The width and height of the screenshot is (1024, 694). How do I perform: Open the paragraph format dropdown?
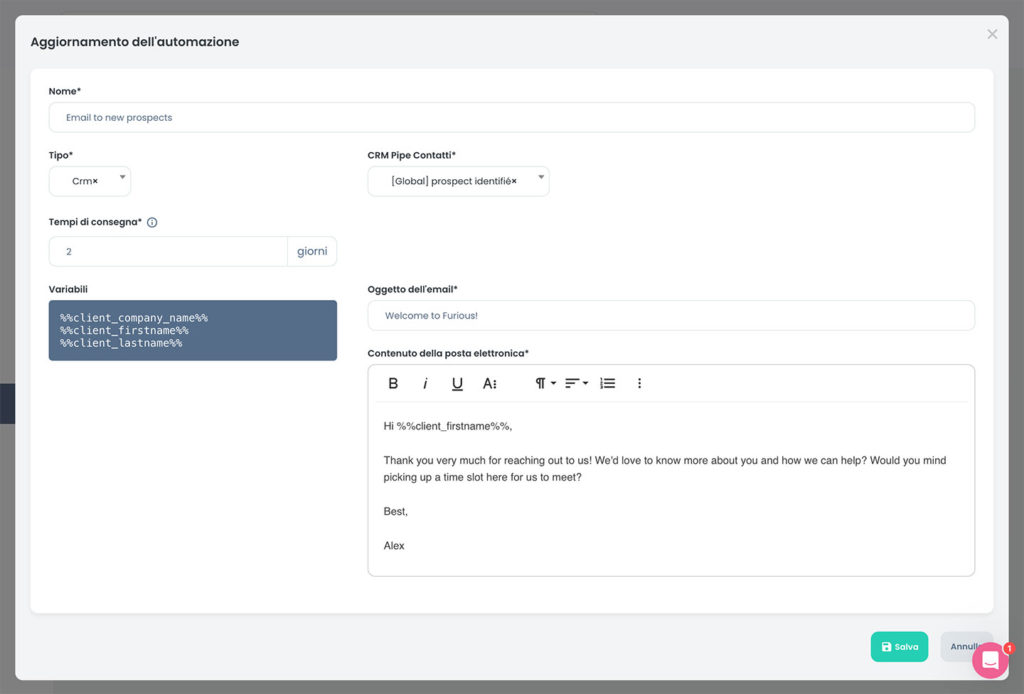tap(545, 383)
